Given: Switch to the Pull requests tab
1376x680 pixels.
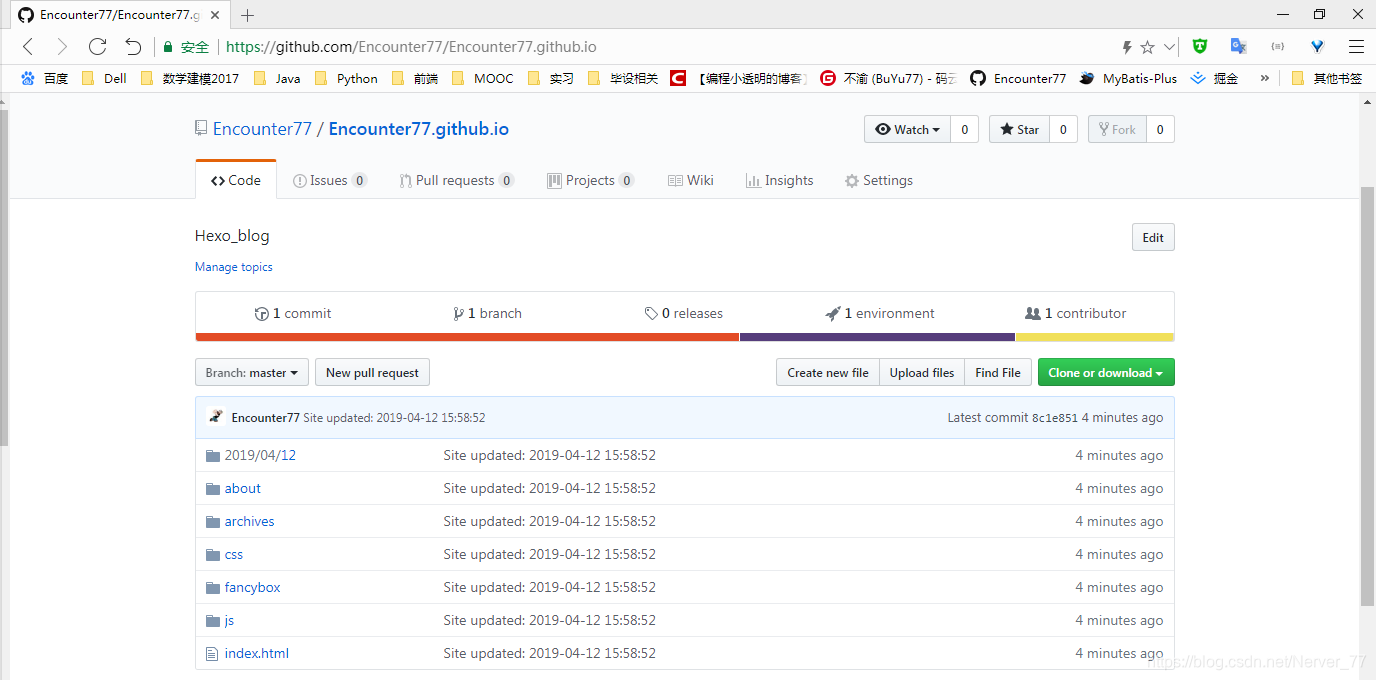Looking at the screenshot, I should (x=456, y=180).
